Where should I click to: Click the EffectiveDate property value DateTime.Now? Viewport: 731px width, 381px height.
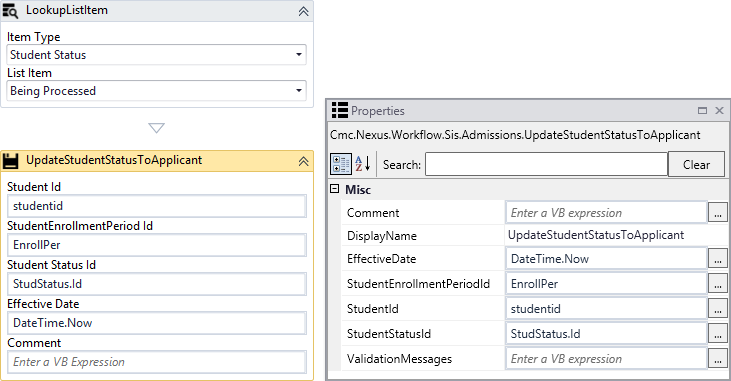606,258
